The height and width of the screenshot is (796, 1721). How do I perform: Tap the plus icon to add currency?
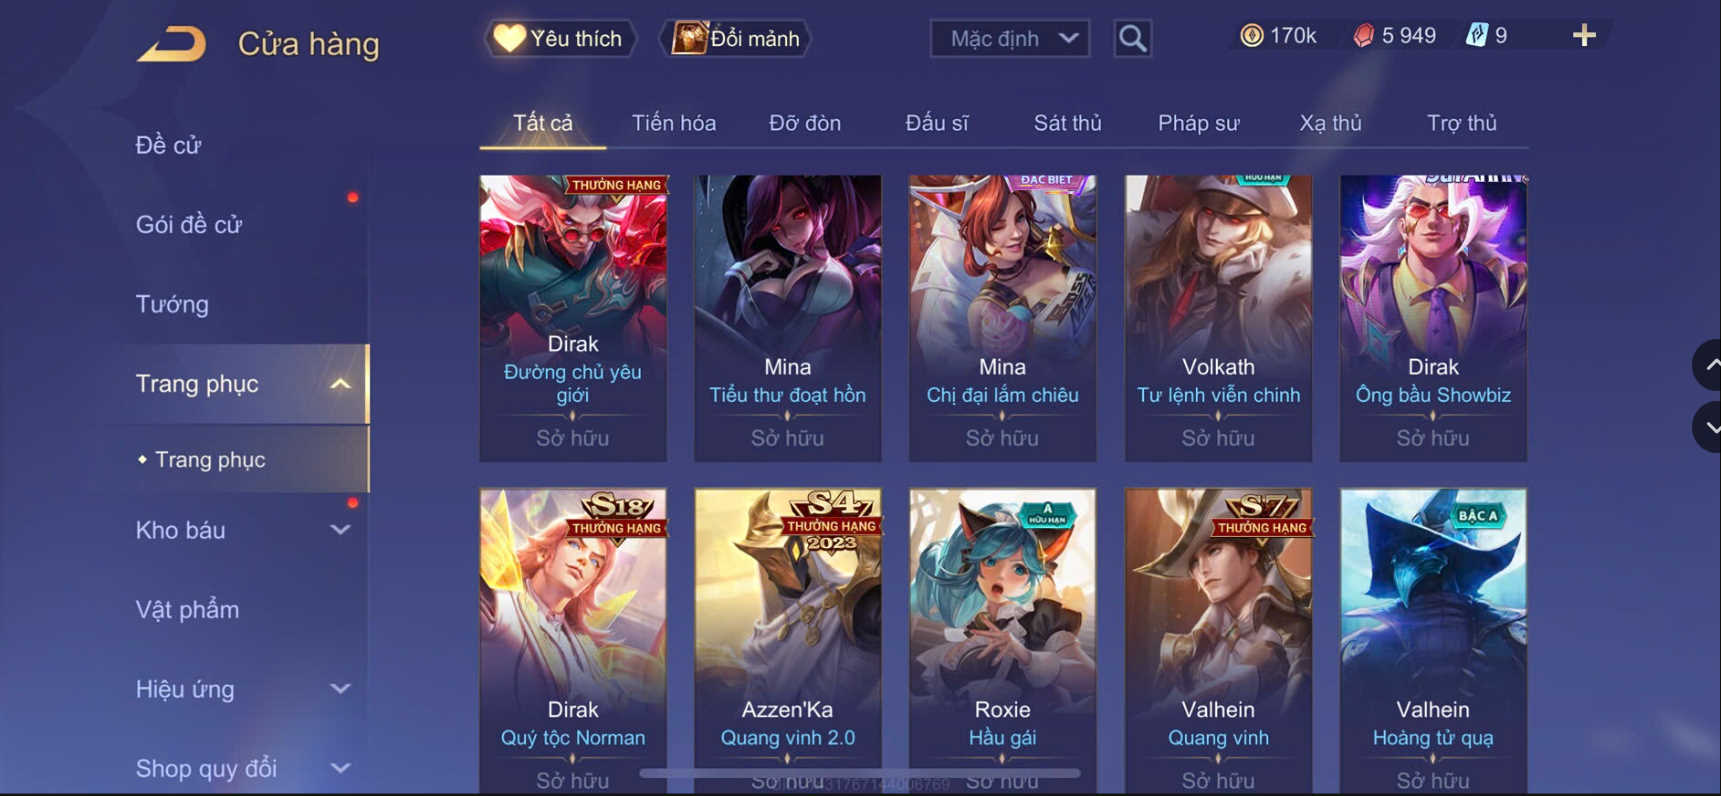[x=1584, y=36]
